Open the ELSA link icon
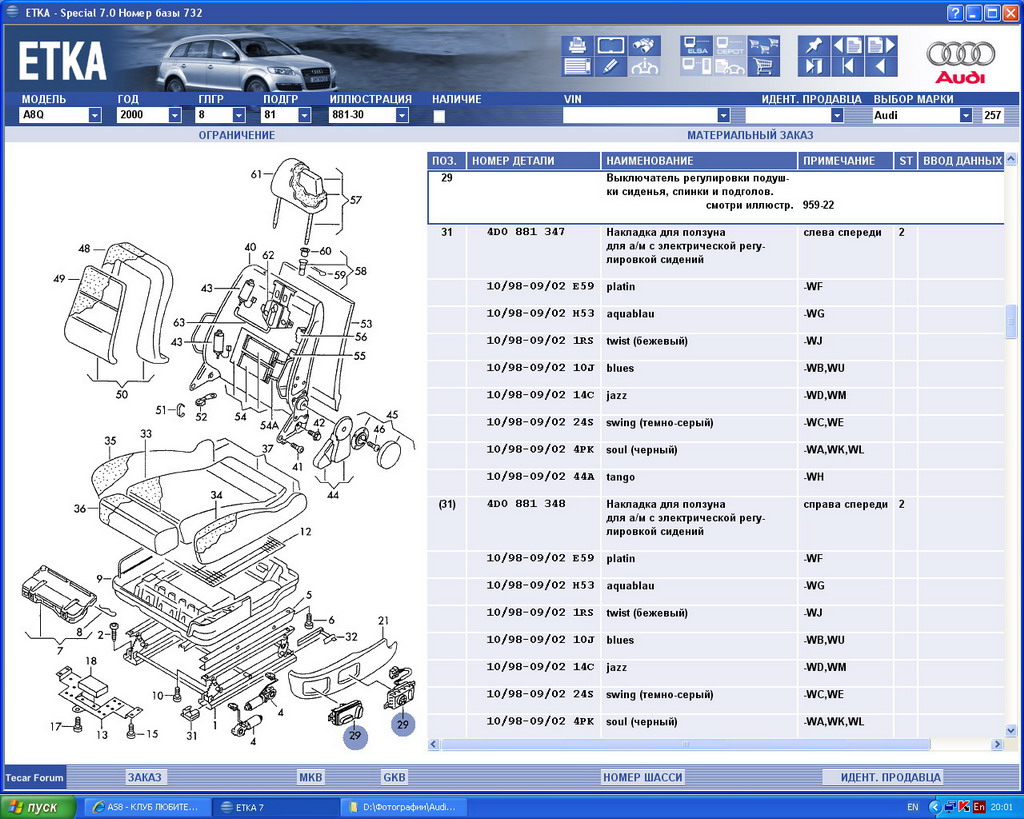 (696, 45)
